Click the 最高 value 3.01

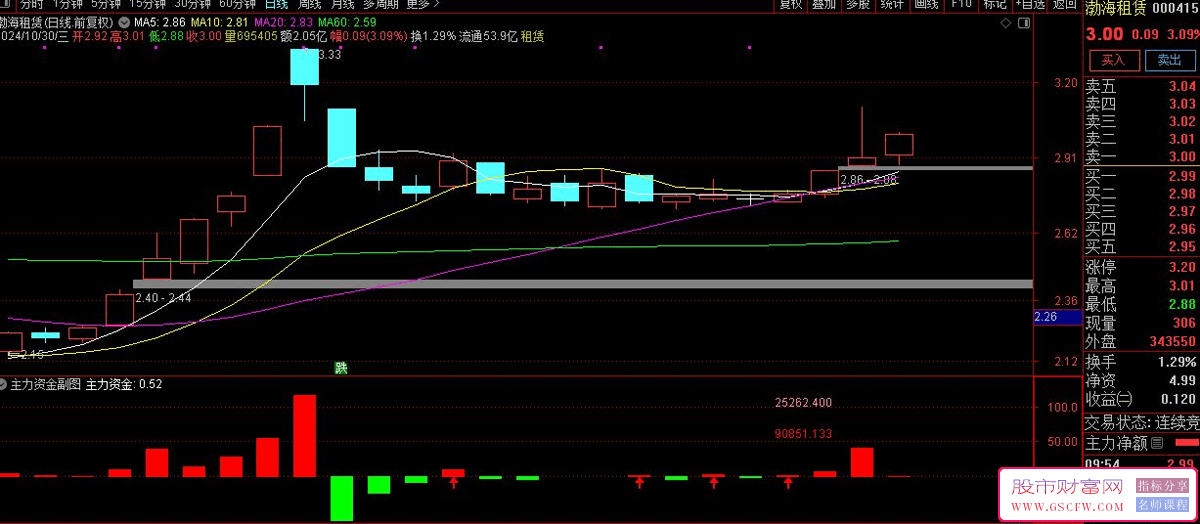click(1181, 286)
